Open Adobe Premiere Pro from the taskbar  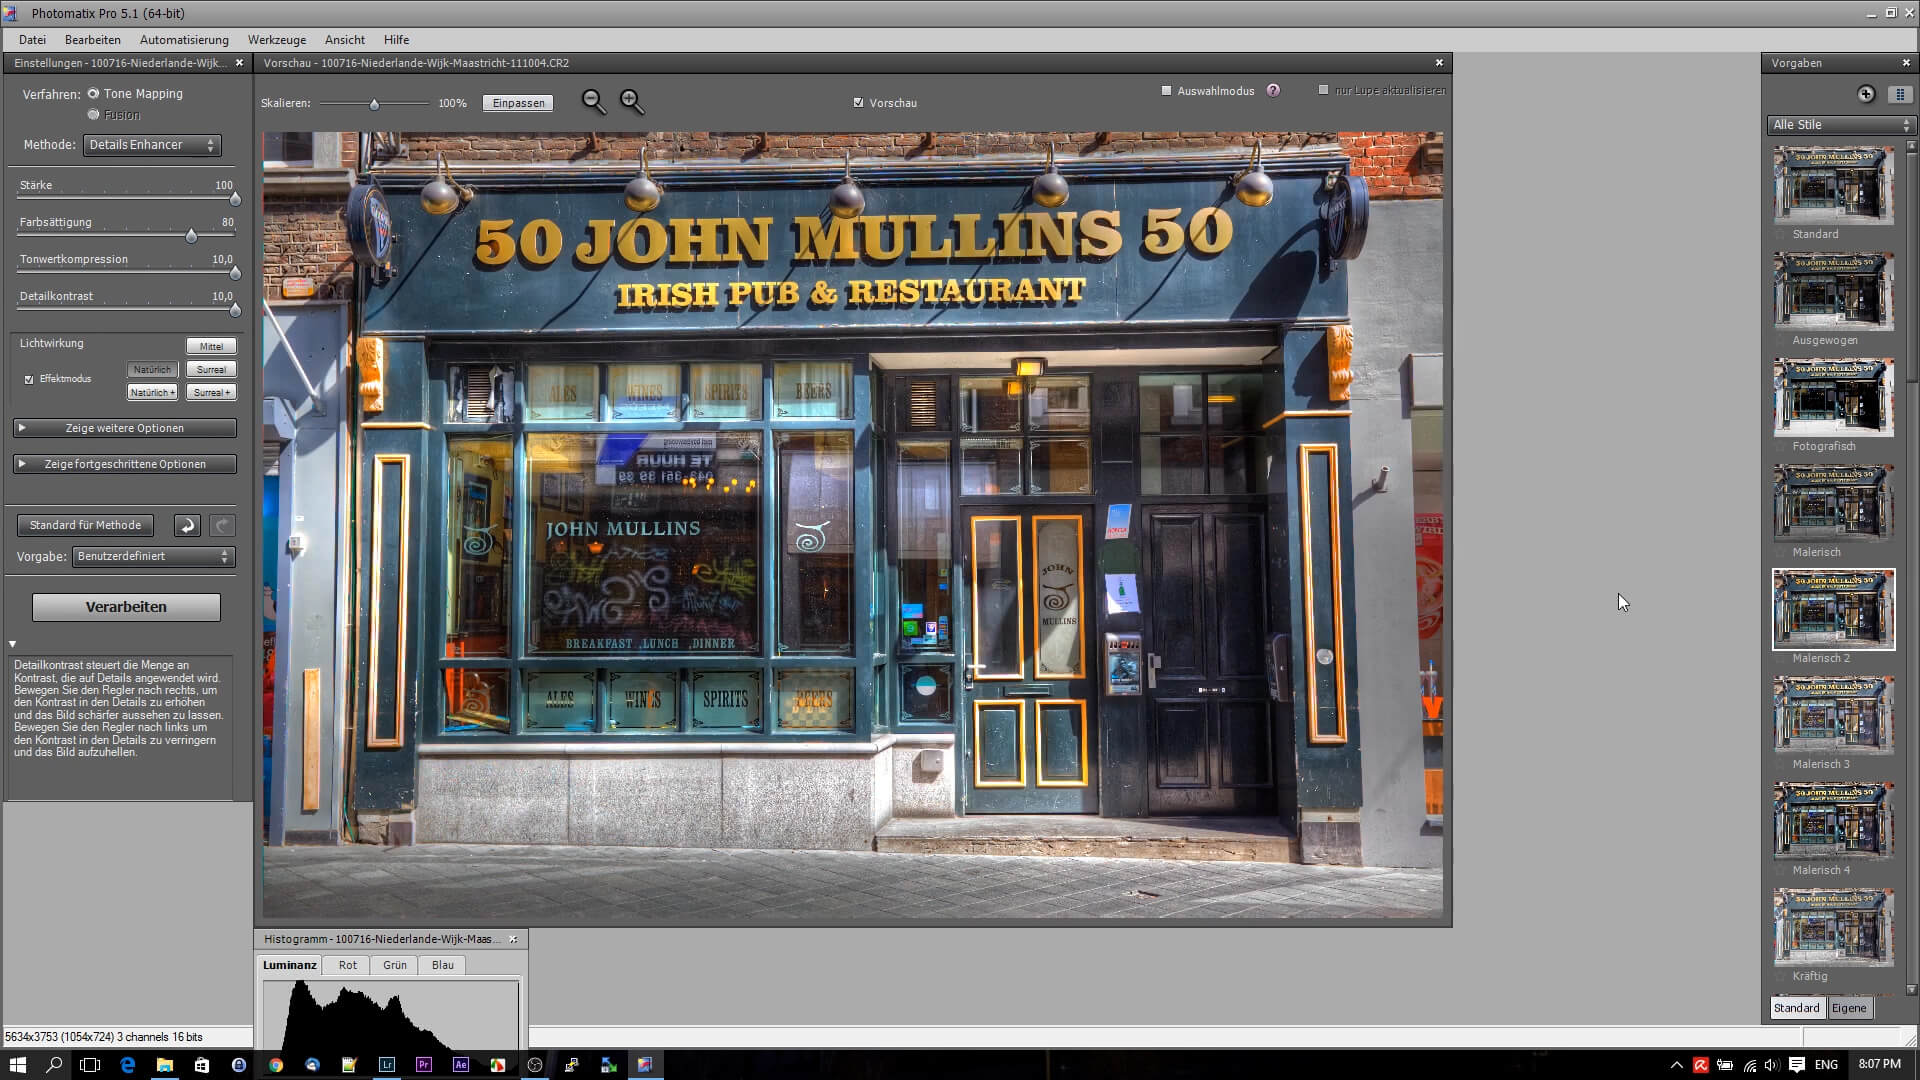pyautogui.click(x=423, y=1065)
